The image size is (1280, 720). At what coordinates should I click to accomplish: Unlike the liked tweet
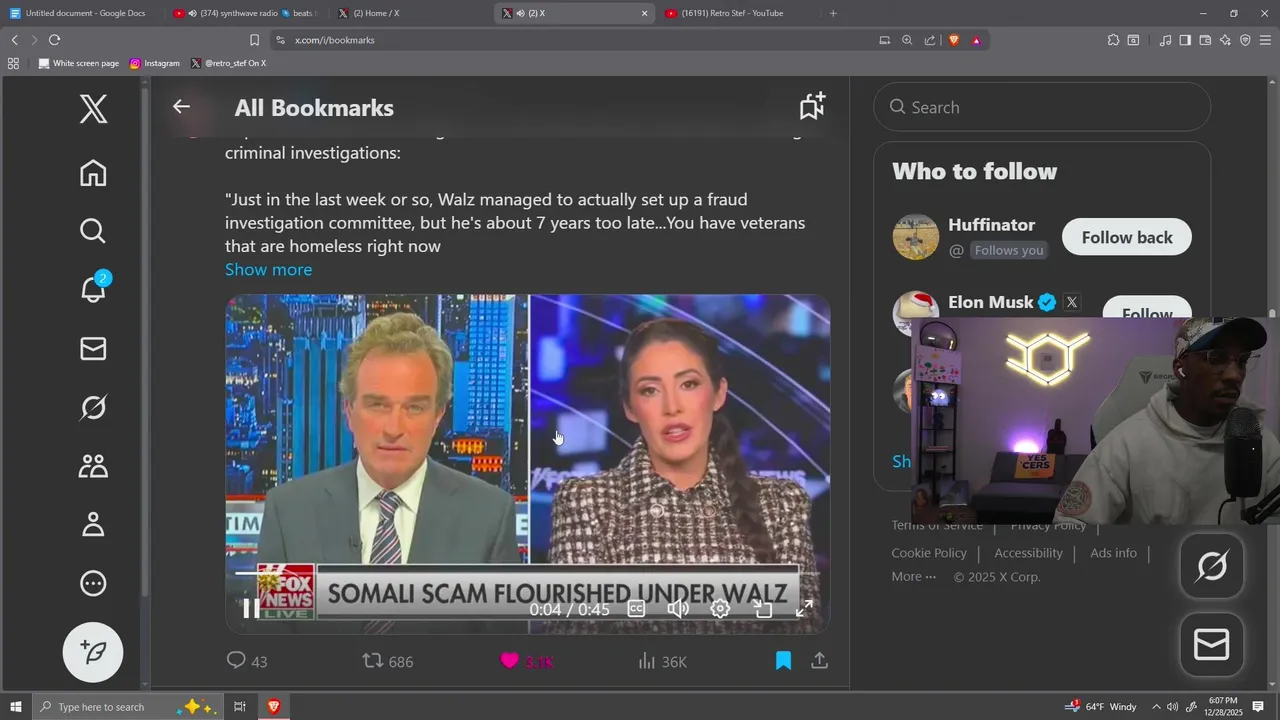pos(526,661)
